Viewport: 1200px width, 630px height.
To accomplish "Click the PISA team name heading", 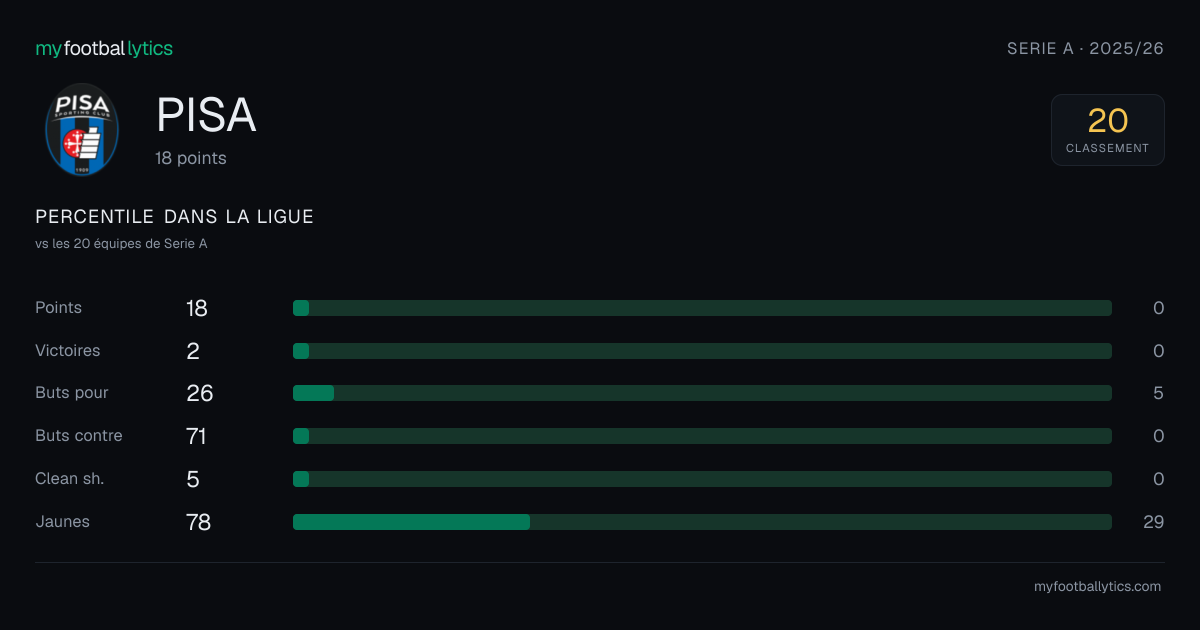I will 206,116.
